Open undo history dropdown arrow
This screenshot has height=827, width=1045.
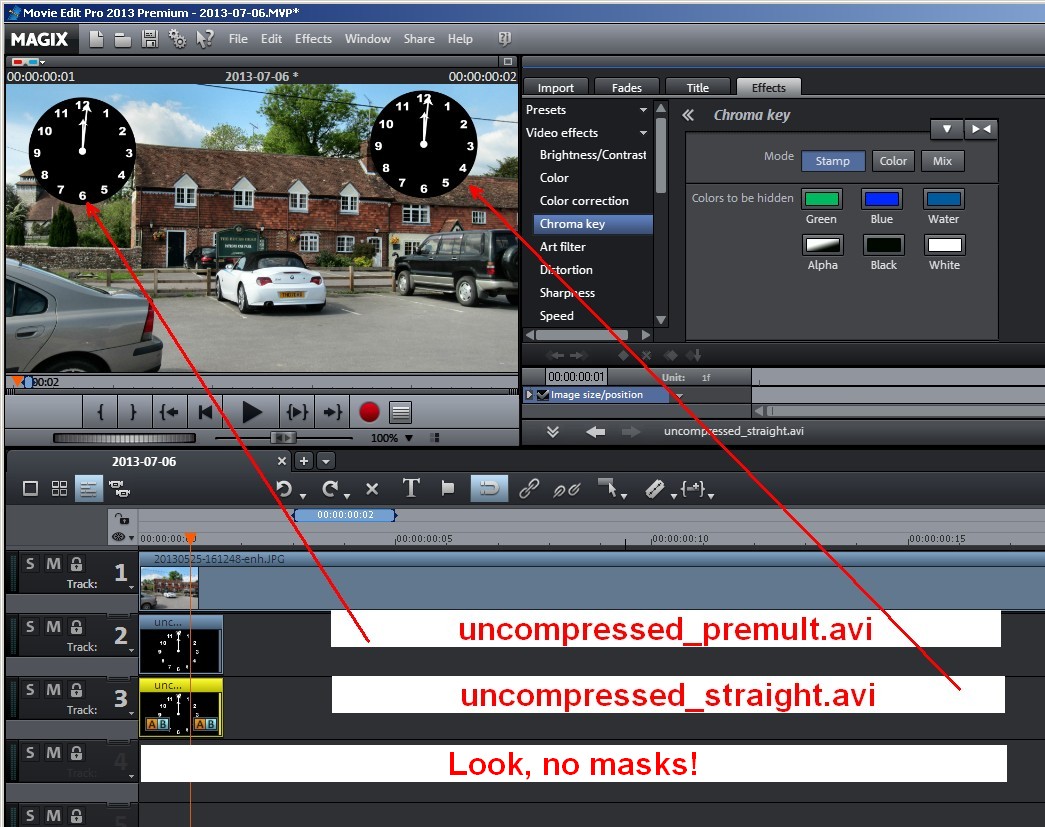(x=303, y=496)
